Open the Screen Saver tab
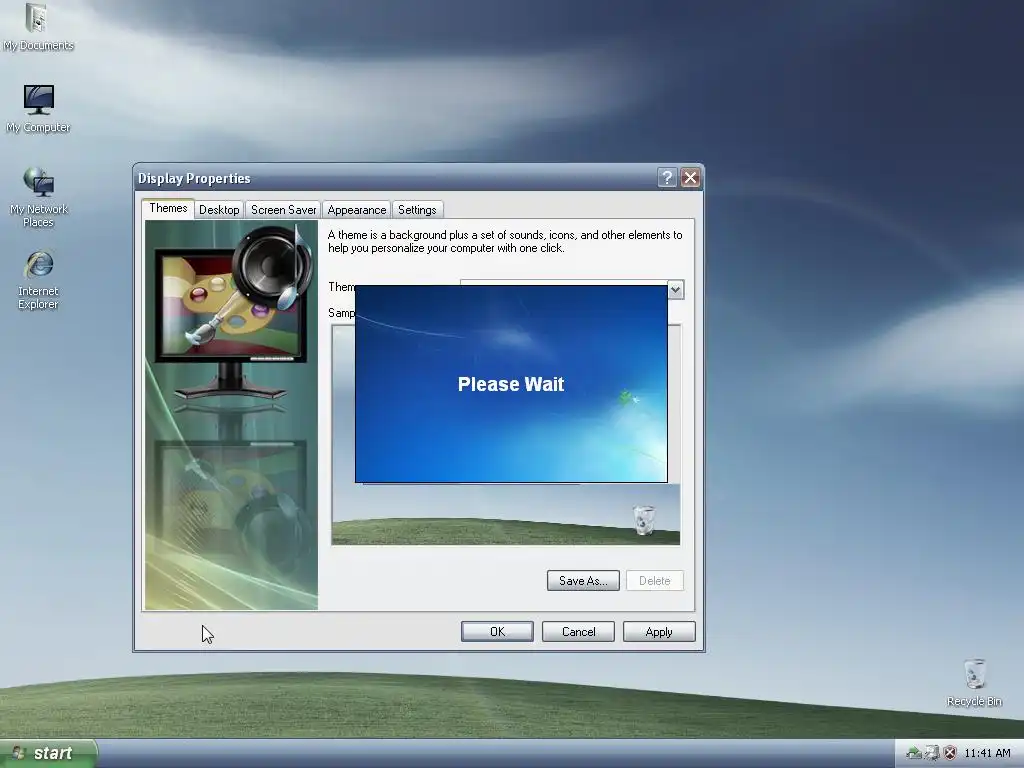 coord(283,210)
